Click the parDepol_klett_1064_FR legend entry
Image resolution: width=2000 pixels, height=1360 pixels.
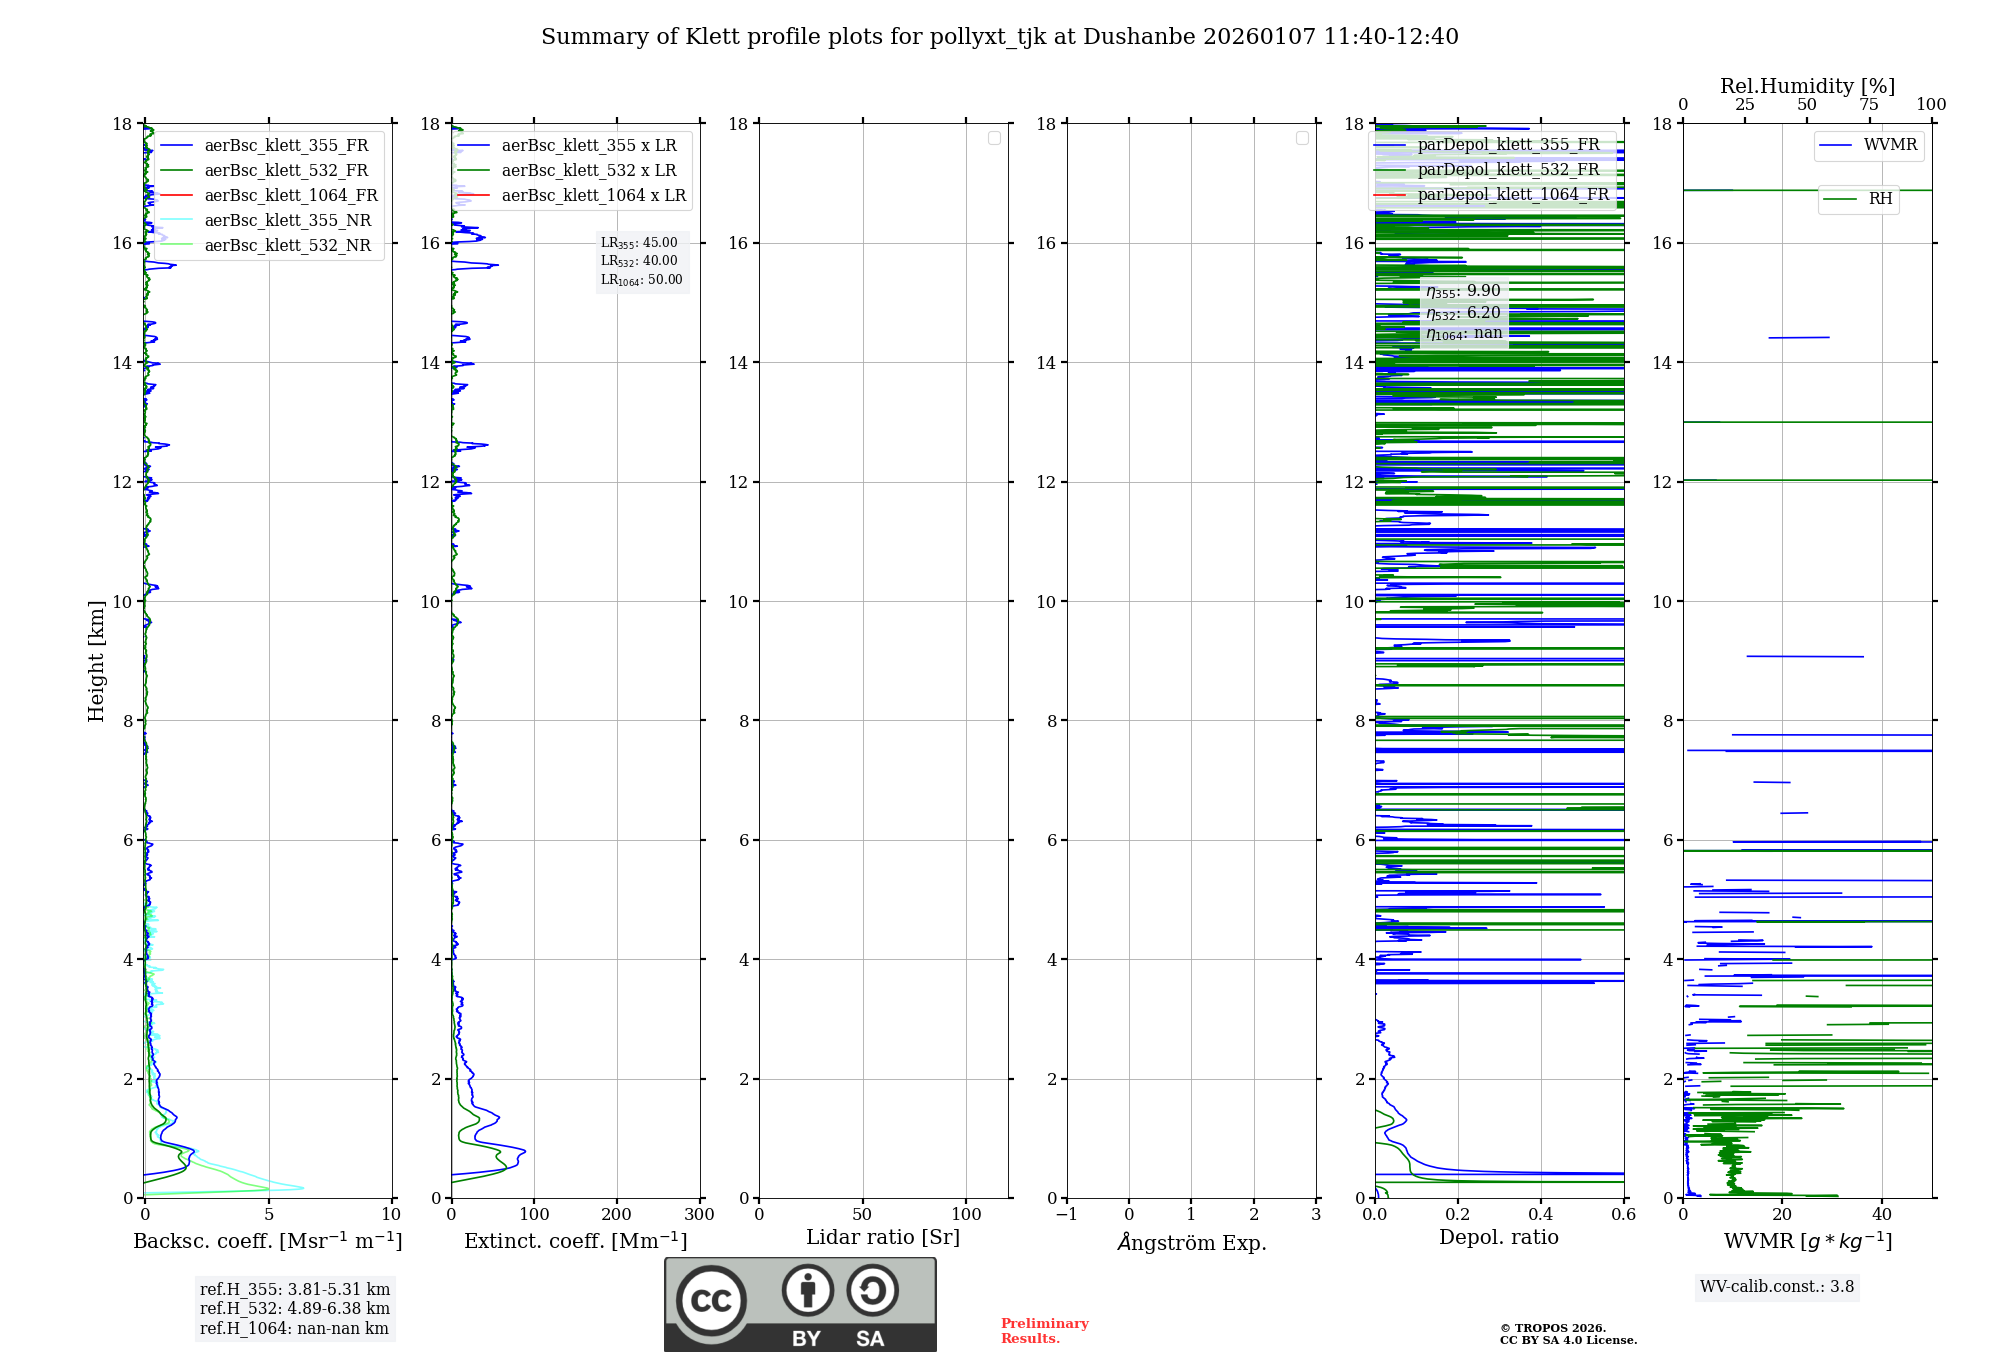[1512, 195]
